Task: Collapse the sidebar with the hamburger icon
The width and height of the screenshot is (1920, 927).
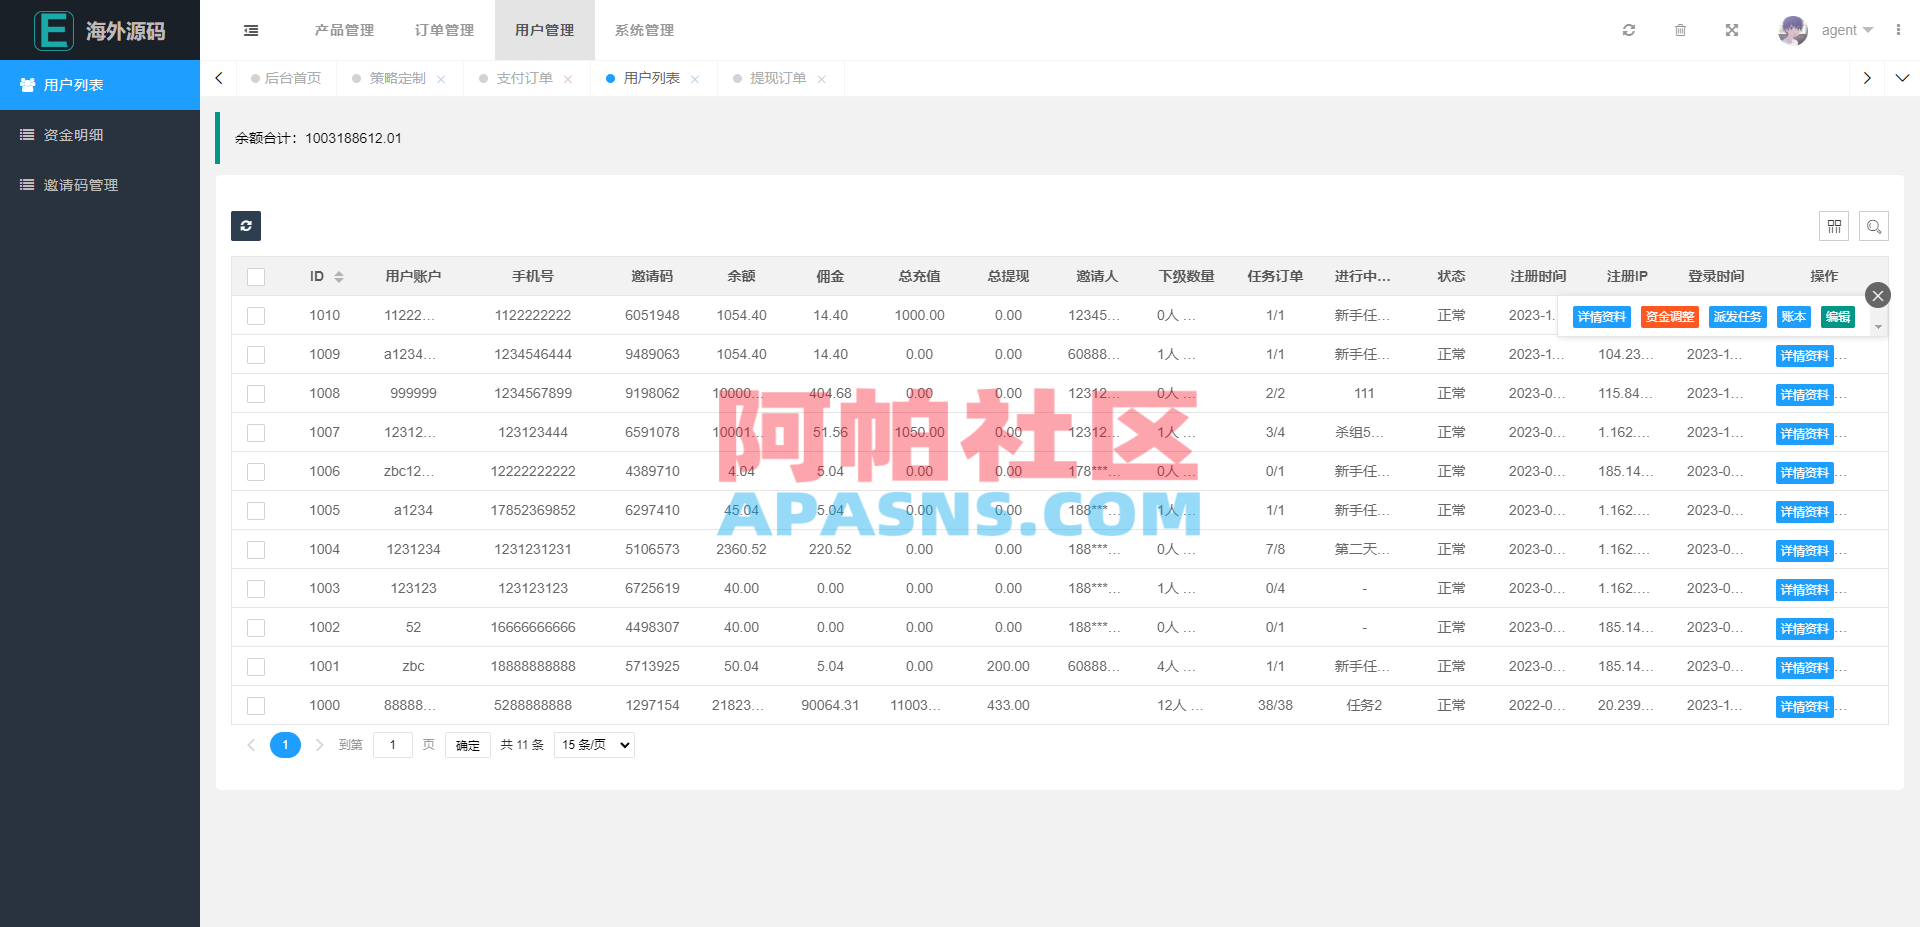Action: pyautogui.click(x=250, y=30)
